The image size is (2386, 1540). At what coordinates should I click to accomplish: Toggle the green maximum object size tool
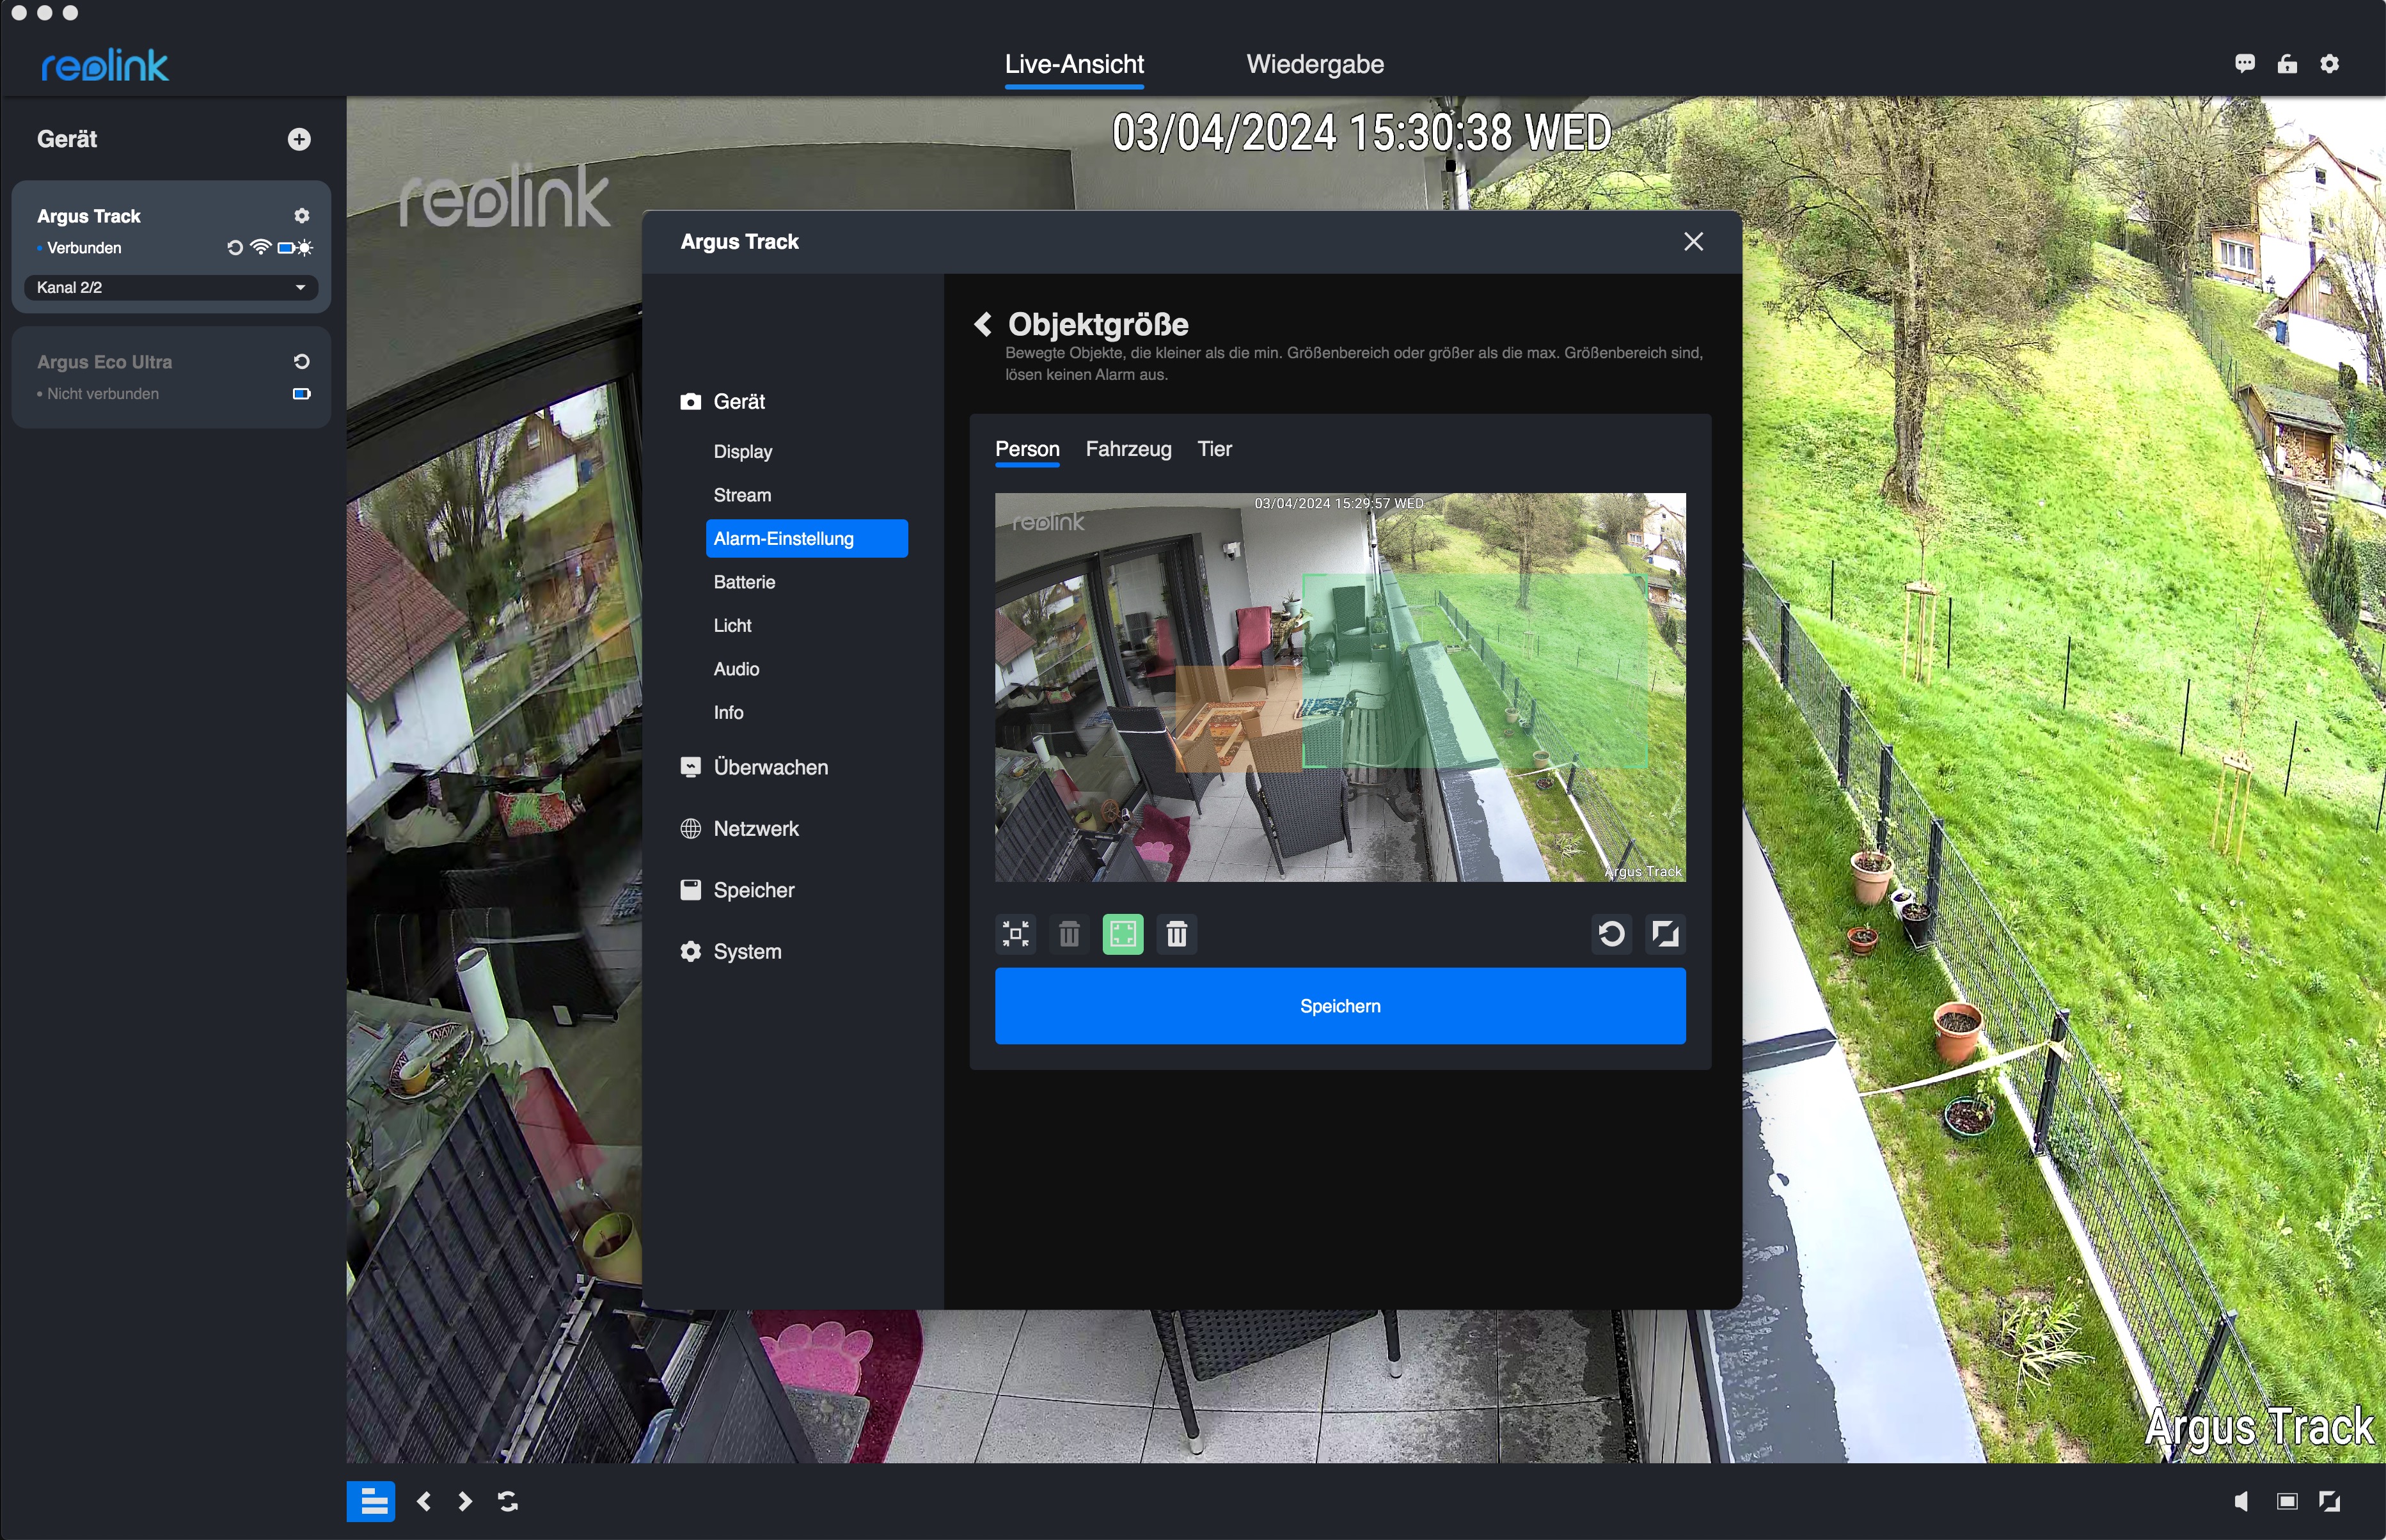(x=1122, y=934)
